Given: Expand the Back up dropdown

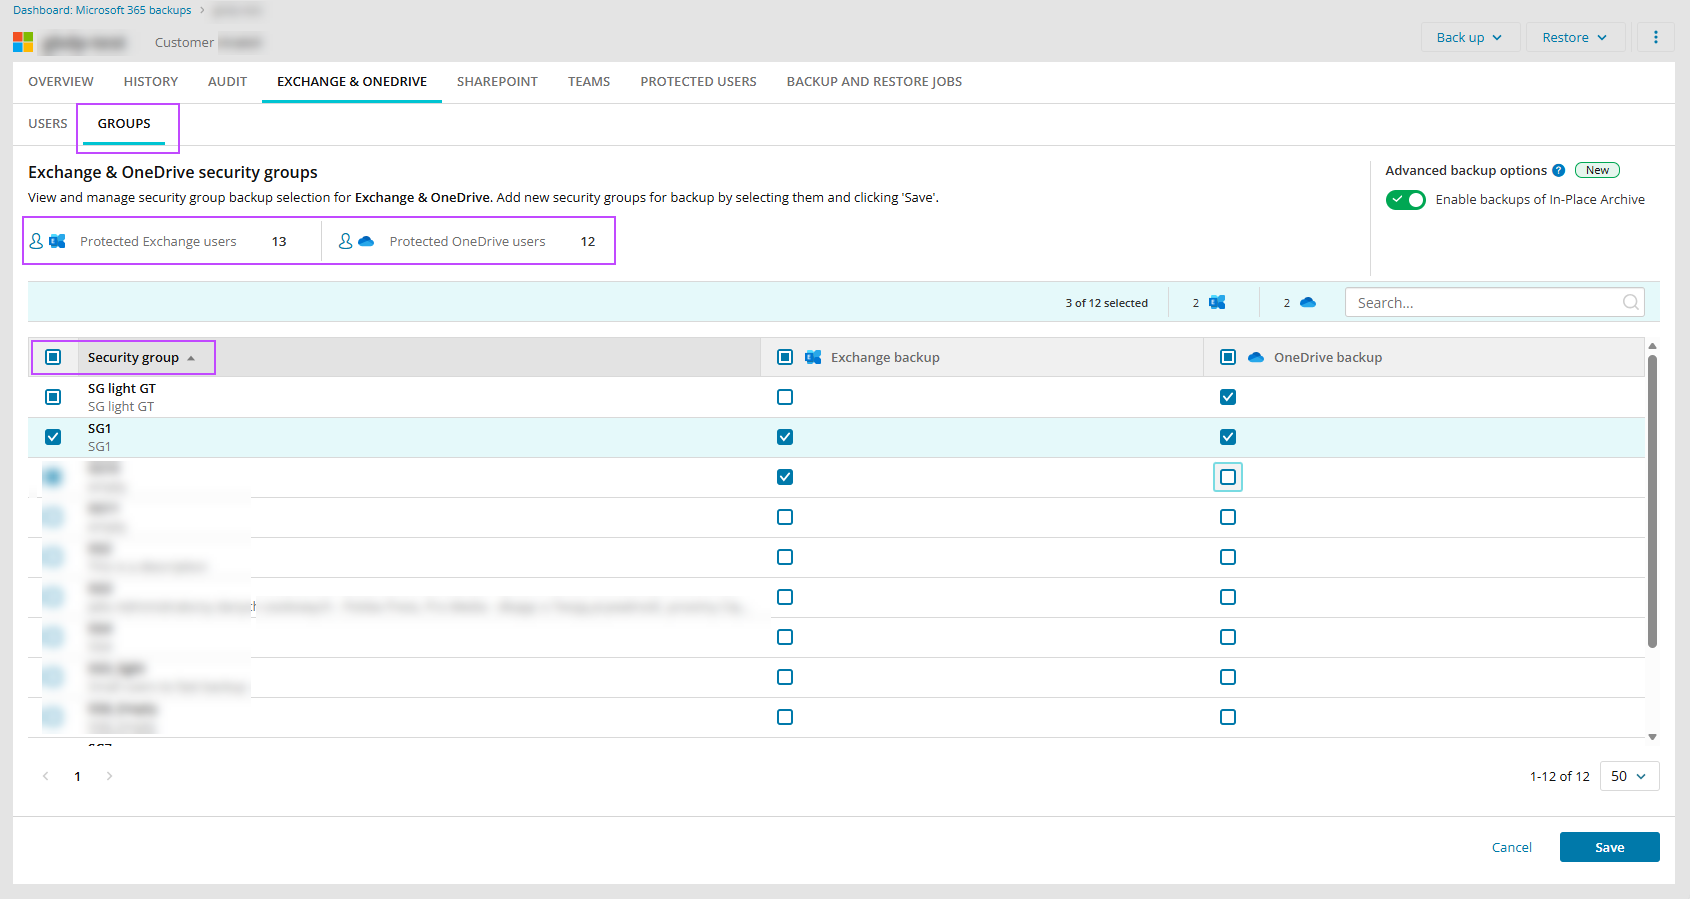Looking at the screenshot, I should tap(1469, 37).
